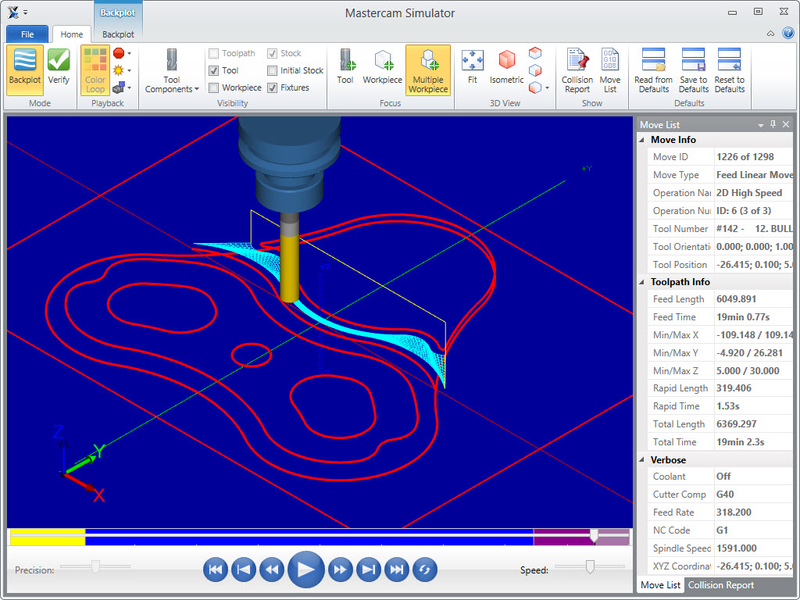Click the blue segment of the timeline bar

click(x=309, y=537)
